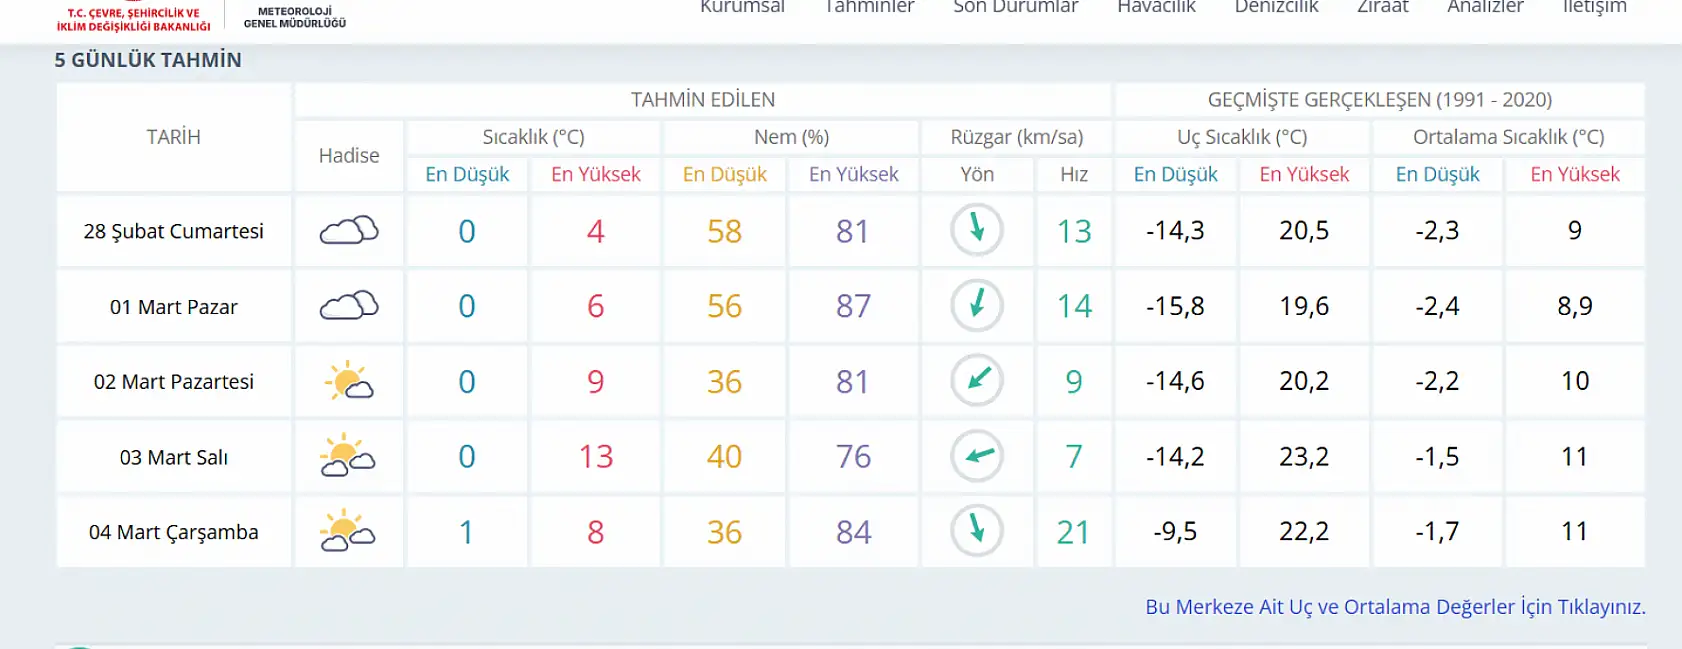The width and height of the screenshot is (1682, 649).
Task: Open the Tahminler menu
Action: click(x=869, y=7)
